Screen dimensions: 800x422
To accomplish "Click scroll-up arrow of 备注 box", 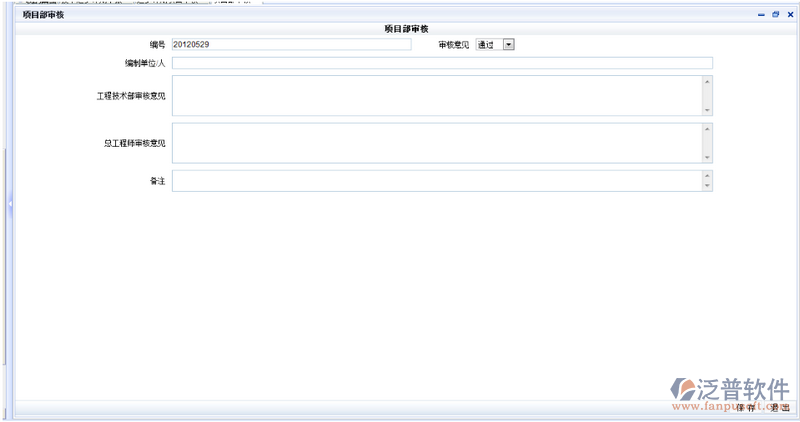I will (x=707, y=176).
